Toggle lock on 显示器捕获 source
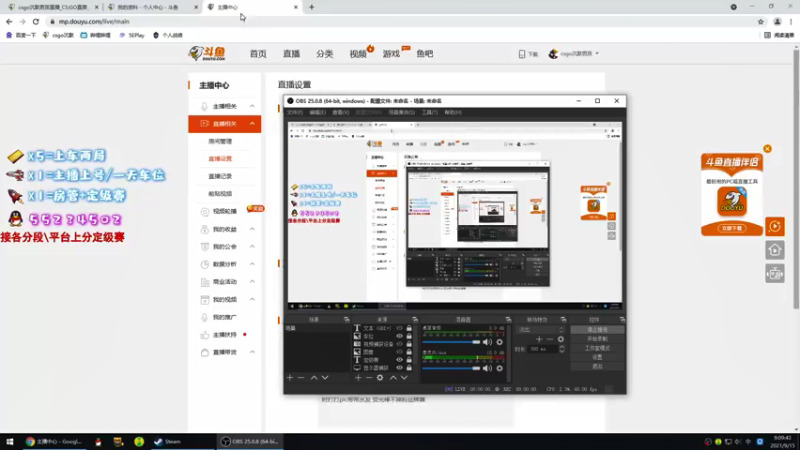This screenshot has height=450, width=800. click(409, 367)
